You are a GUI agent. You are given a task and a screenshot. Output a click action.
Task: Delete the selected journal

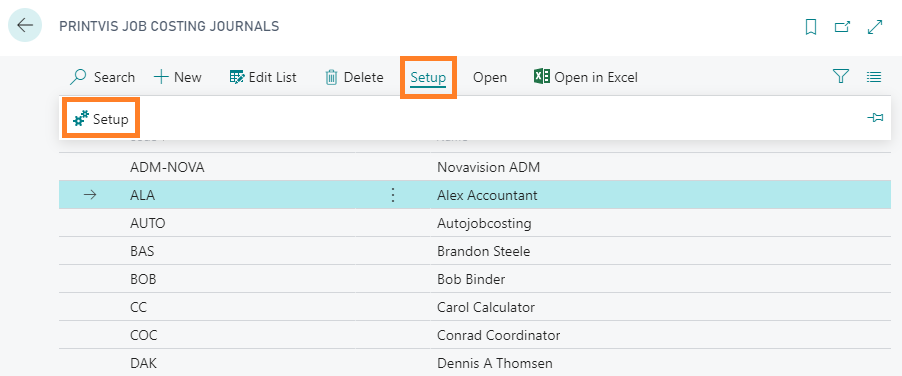point(354,77)
